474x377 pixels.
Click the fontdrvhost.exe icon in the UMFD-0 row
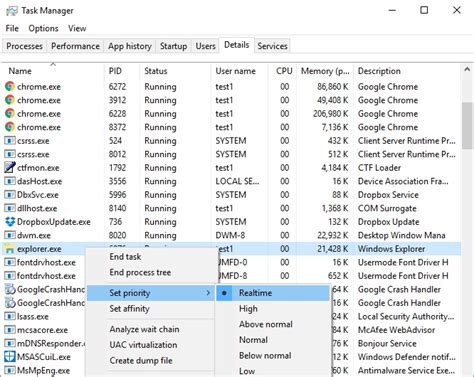coord(10,262)
